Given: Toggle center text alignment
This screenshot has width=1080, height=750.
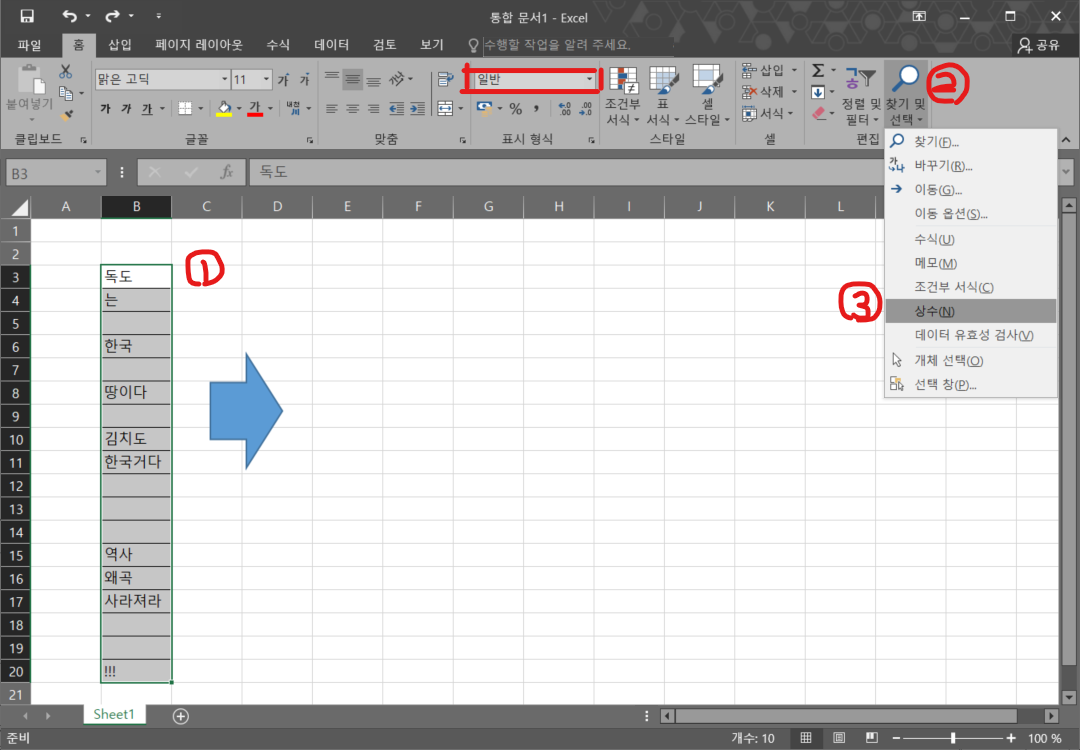Looking at the screenshot, I should (353, 109).
